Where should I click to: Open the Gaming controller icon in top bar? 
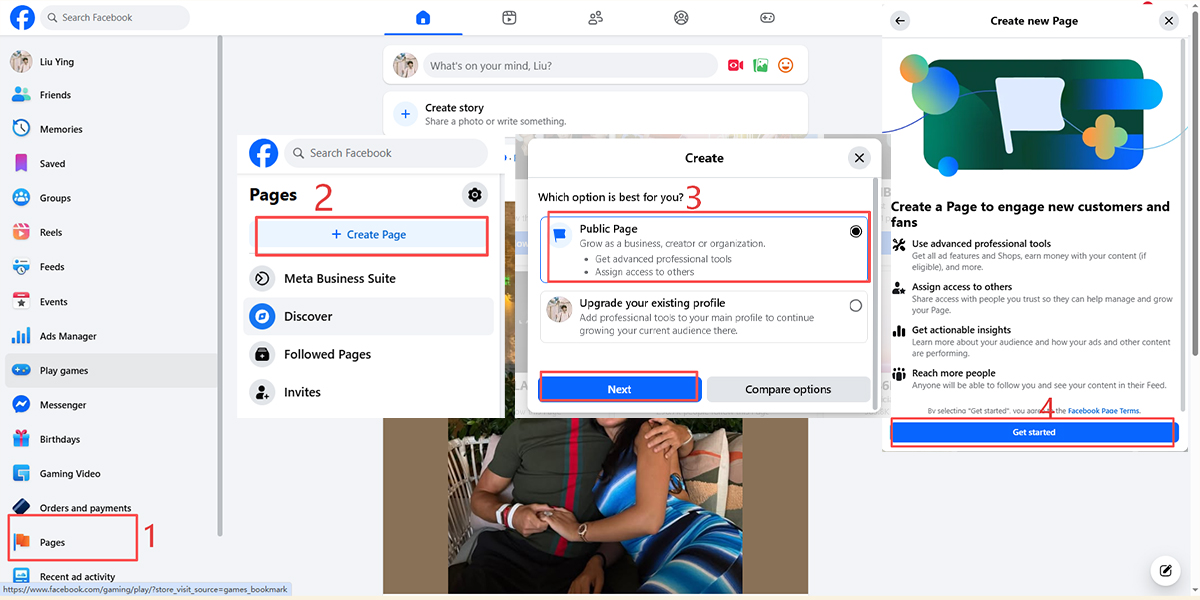pos(767,17)
